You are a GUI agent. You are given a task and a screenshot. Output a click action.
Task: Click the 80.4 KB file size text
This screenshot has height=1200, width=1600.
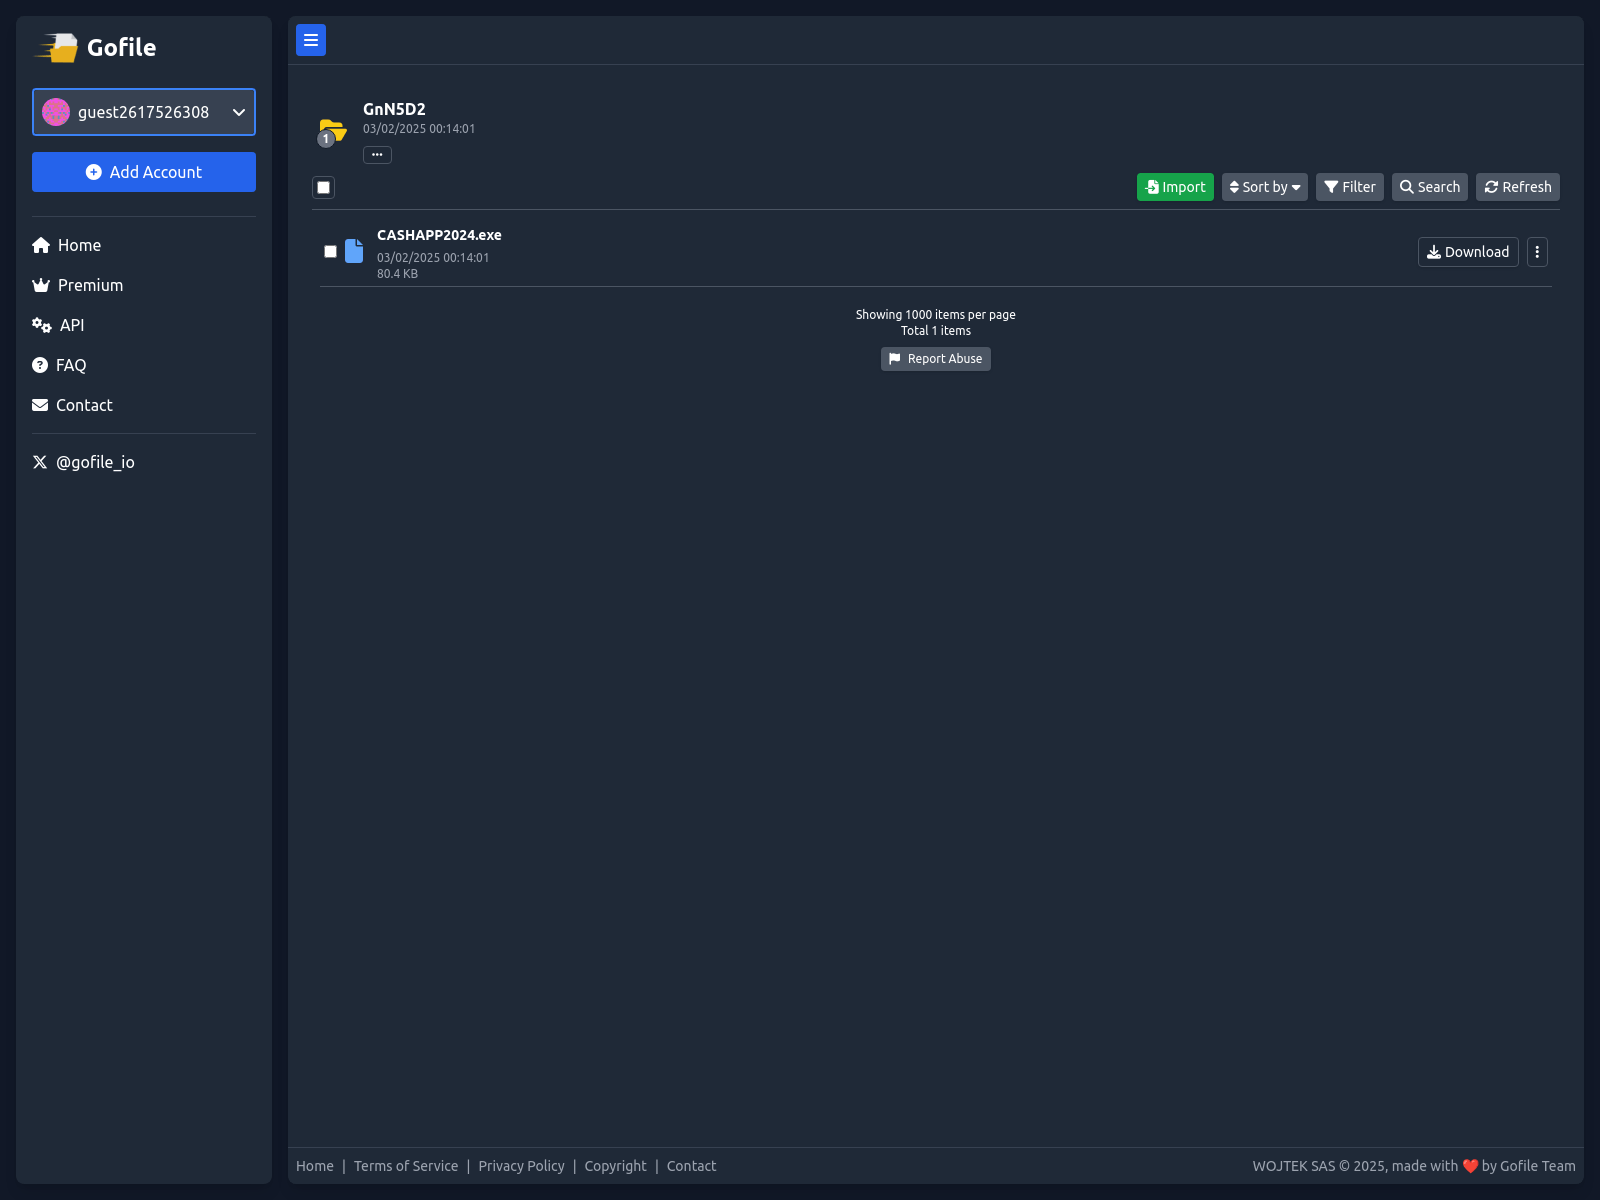[397, 274]
